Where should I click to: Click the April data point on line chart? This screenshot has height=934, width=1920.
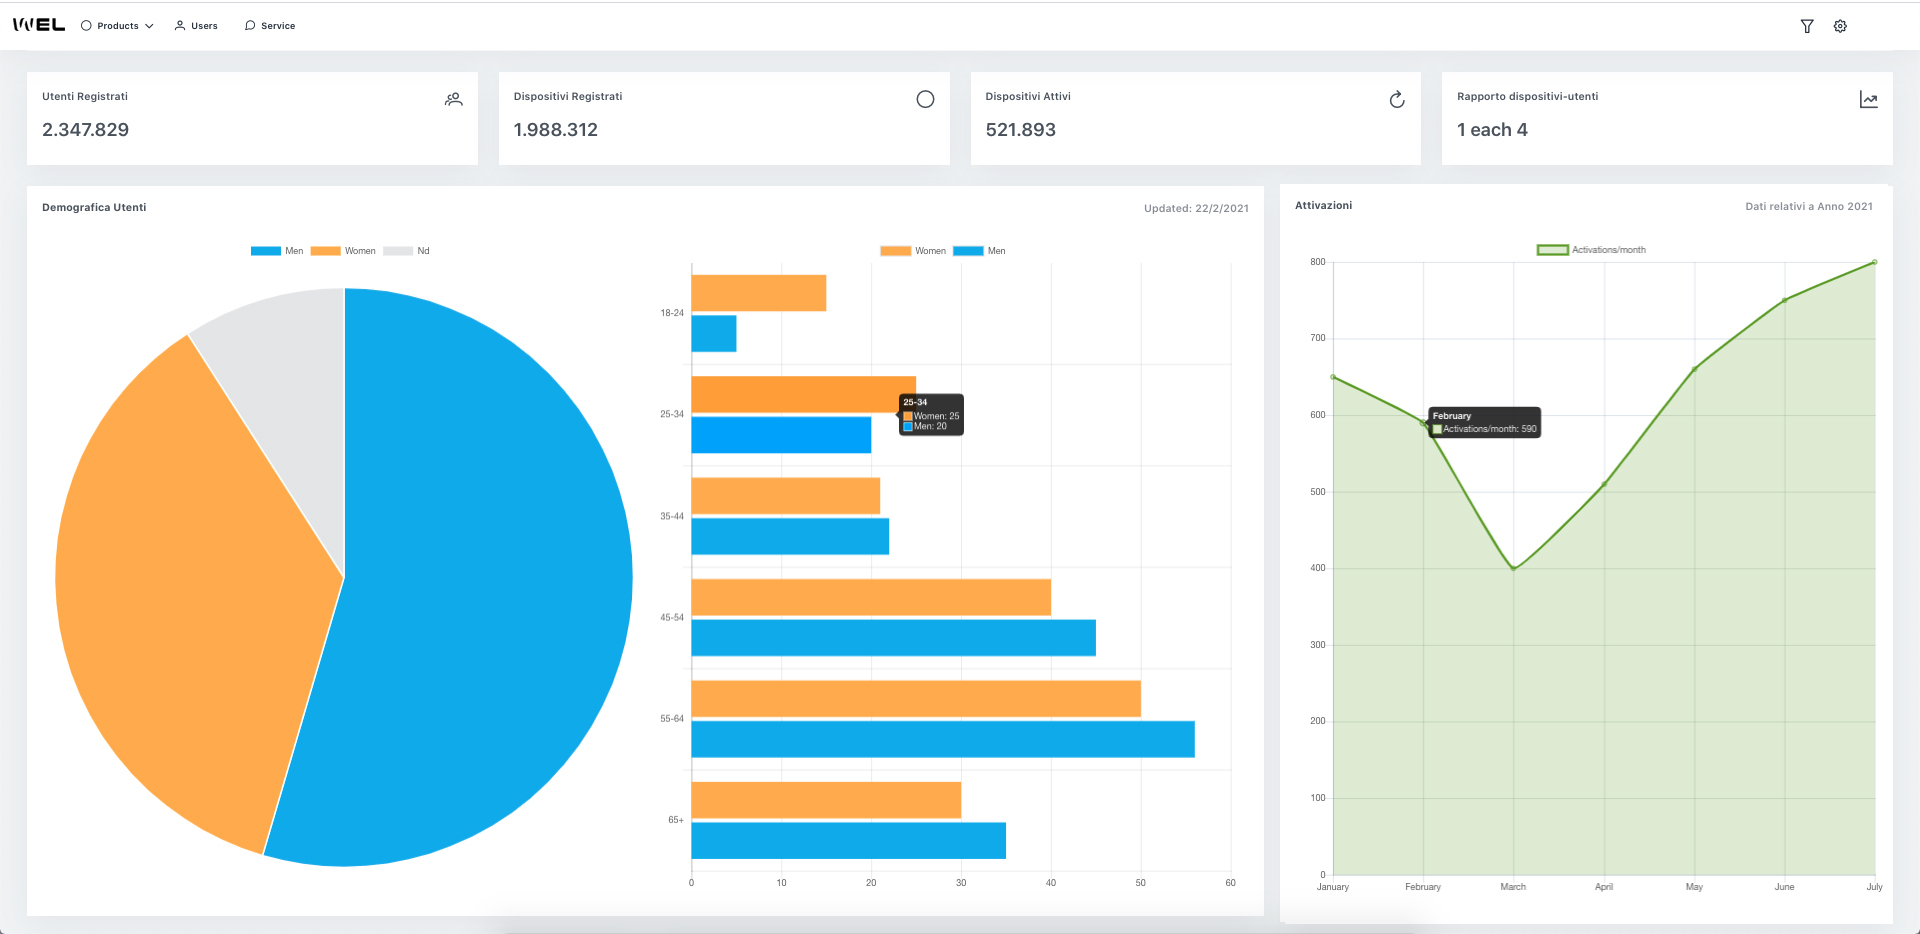pos(1604,484)
